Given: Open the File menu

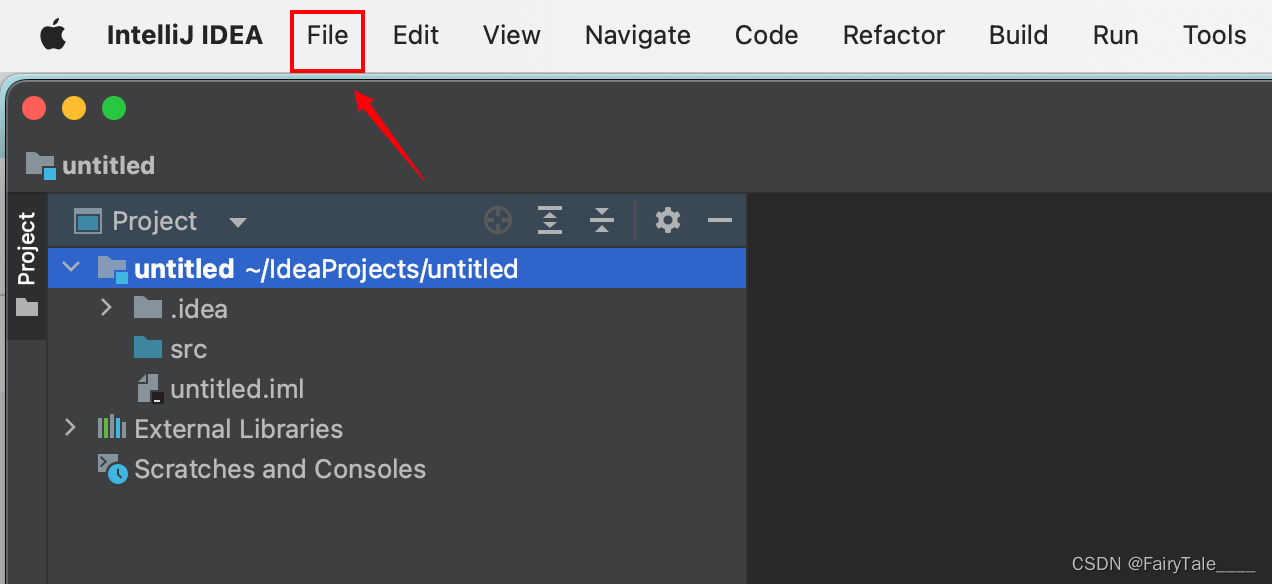Looking at the screenshot, I should click(x=327, y=35).
